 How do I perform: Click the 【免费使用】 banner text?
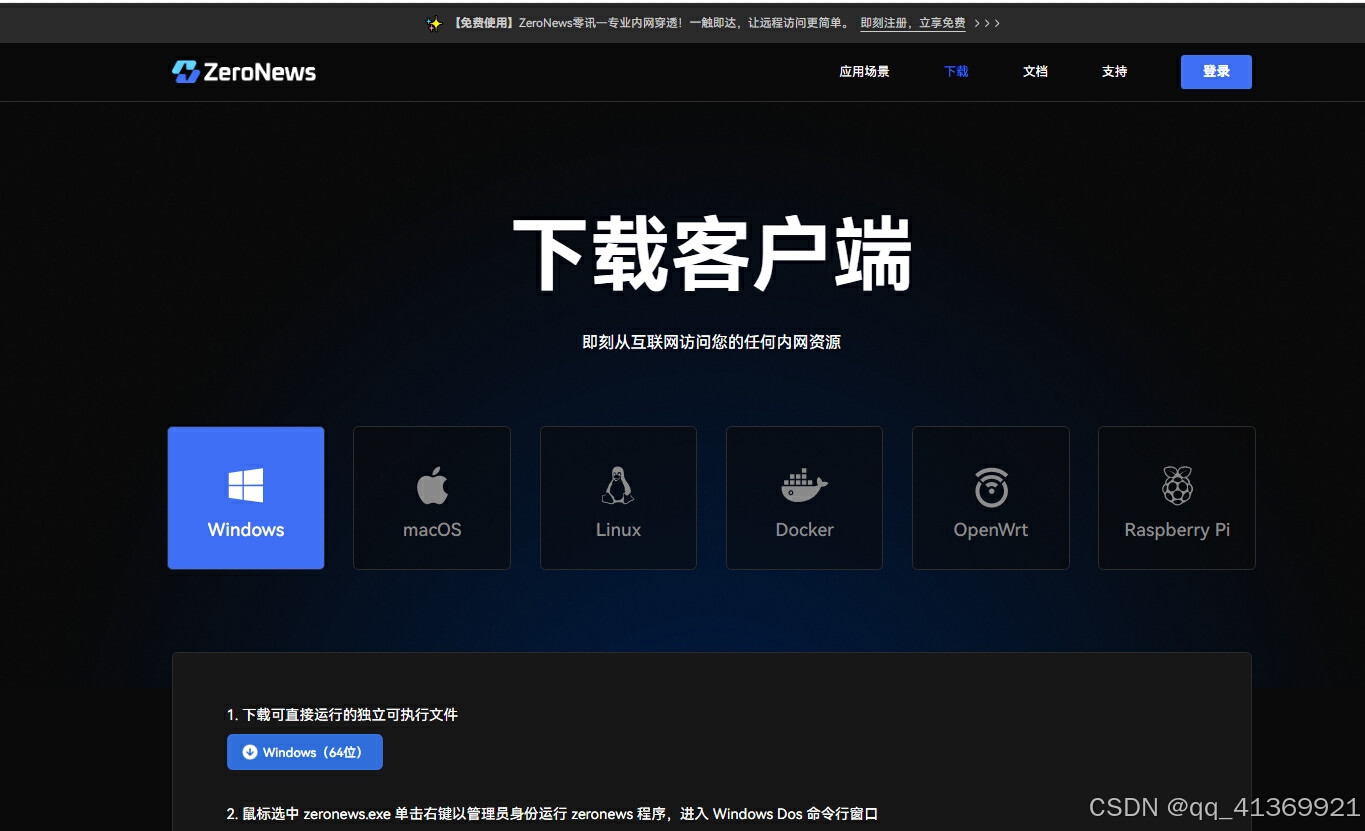pos(484,23)
